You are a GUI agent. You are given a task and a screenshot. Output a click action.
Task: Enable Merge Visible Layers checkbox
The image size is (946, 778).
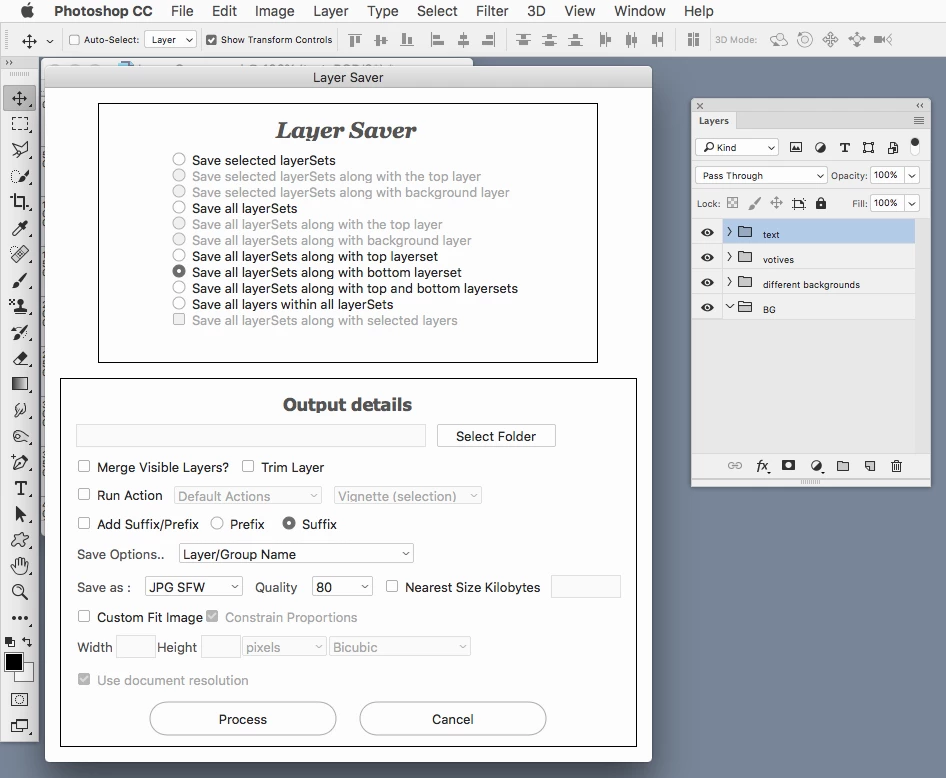pos(84,466)
